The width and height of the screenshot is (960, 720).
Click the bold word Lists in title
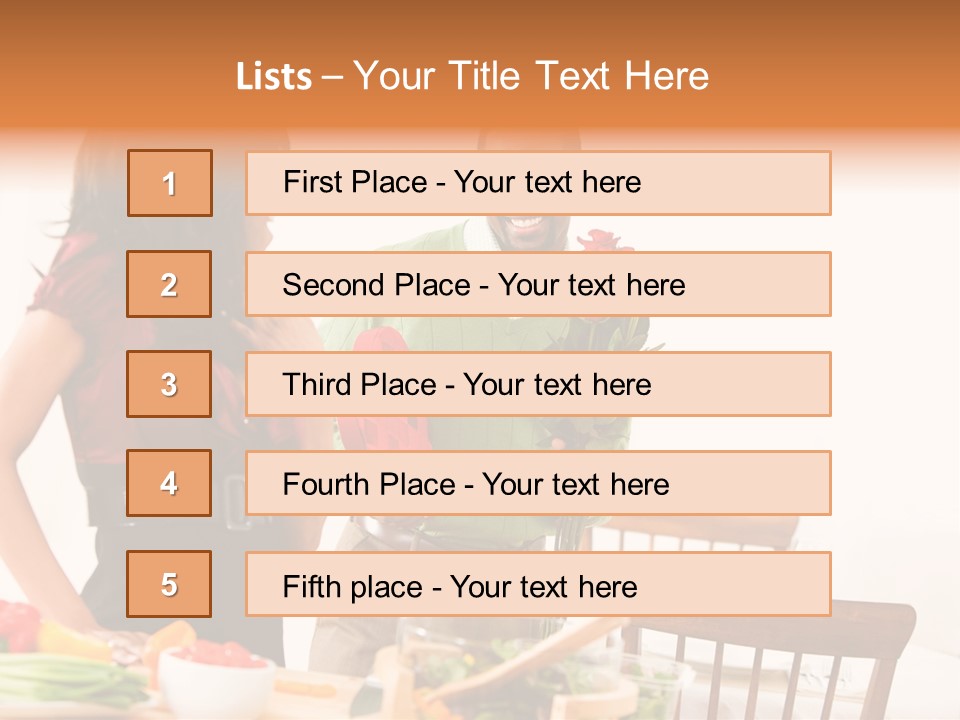(x=274, y=77)
